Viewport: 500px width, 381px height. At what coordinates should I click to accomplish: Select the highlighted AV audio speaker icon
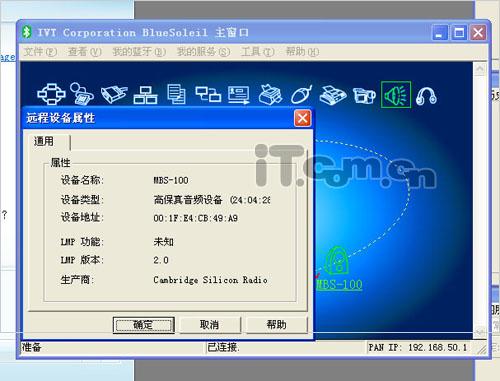pyautogui.click(x=396, y=95)
